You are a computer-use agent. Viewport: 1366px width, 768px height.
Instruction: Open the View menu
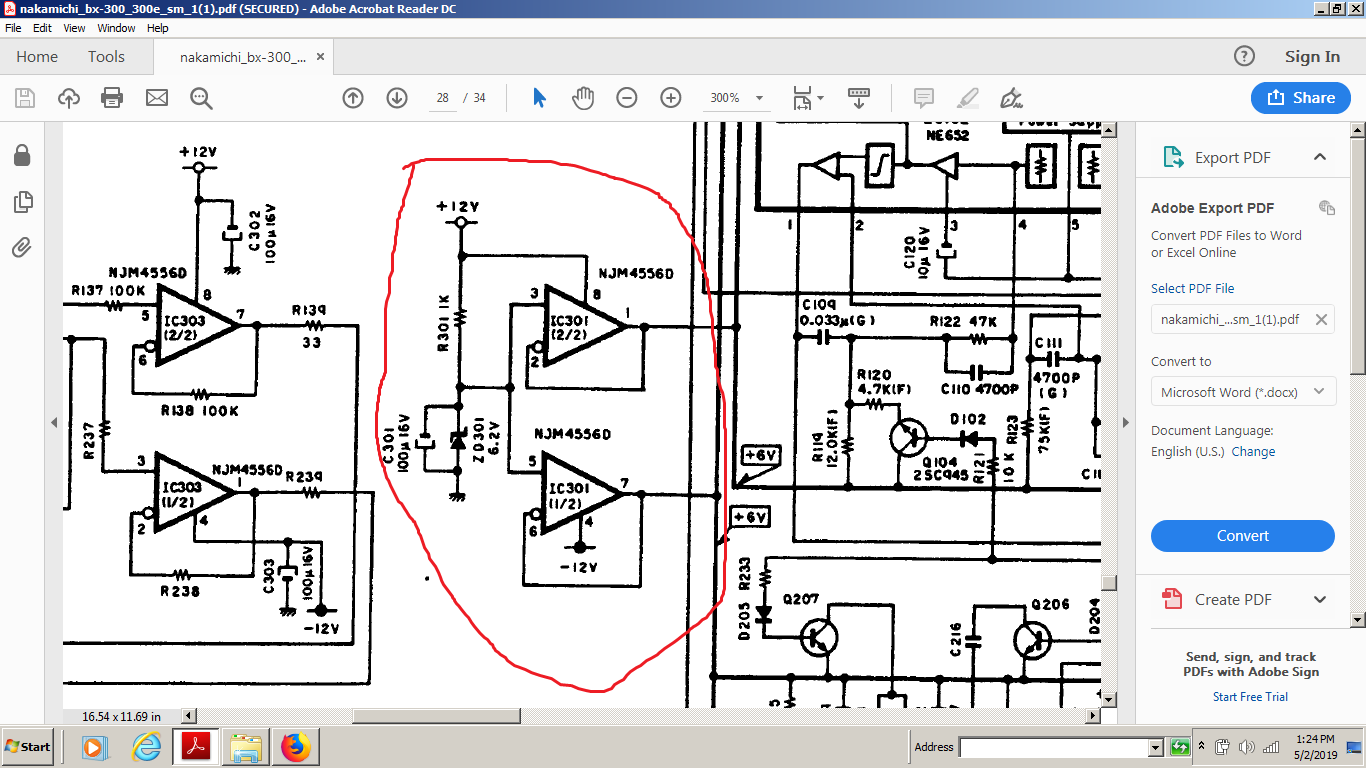[x=74, y=28]
